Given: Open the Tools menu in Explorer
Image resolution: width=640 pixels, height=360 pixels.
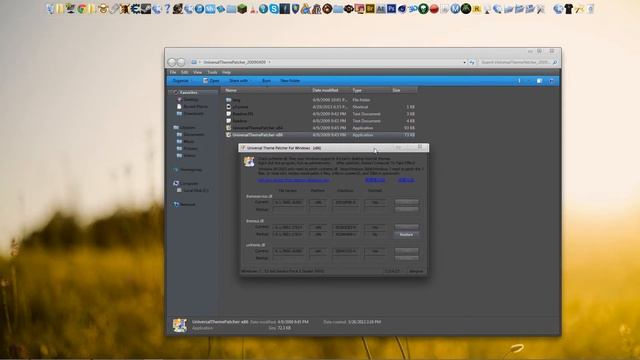Looking at the screenshot, I should [x=212, y=72].
